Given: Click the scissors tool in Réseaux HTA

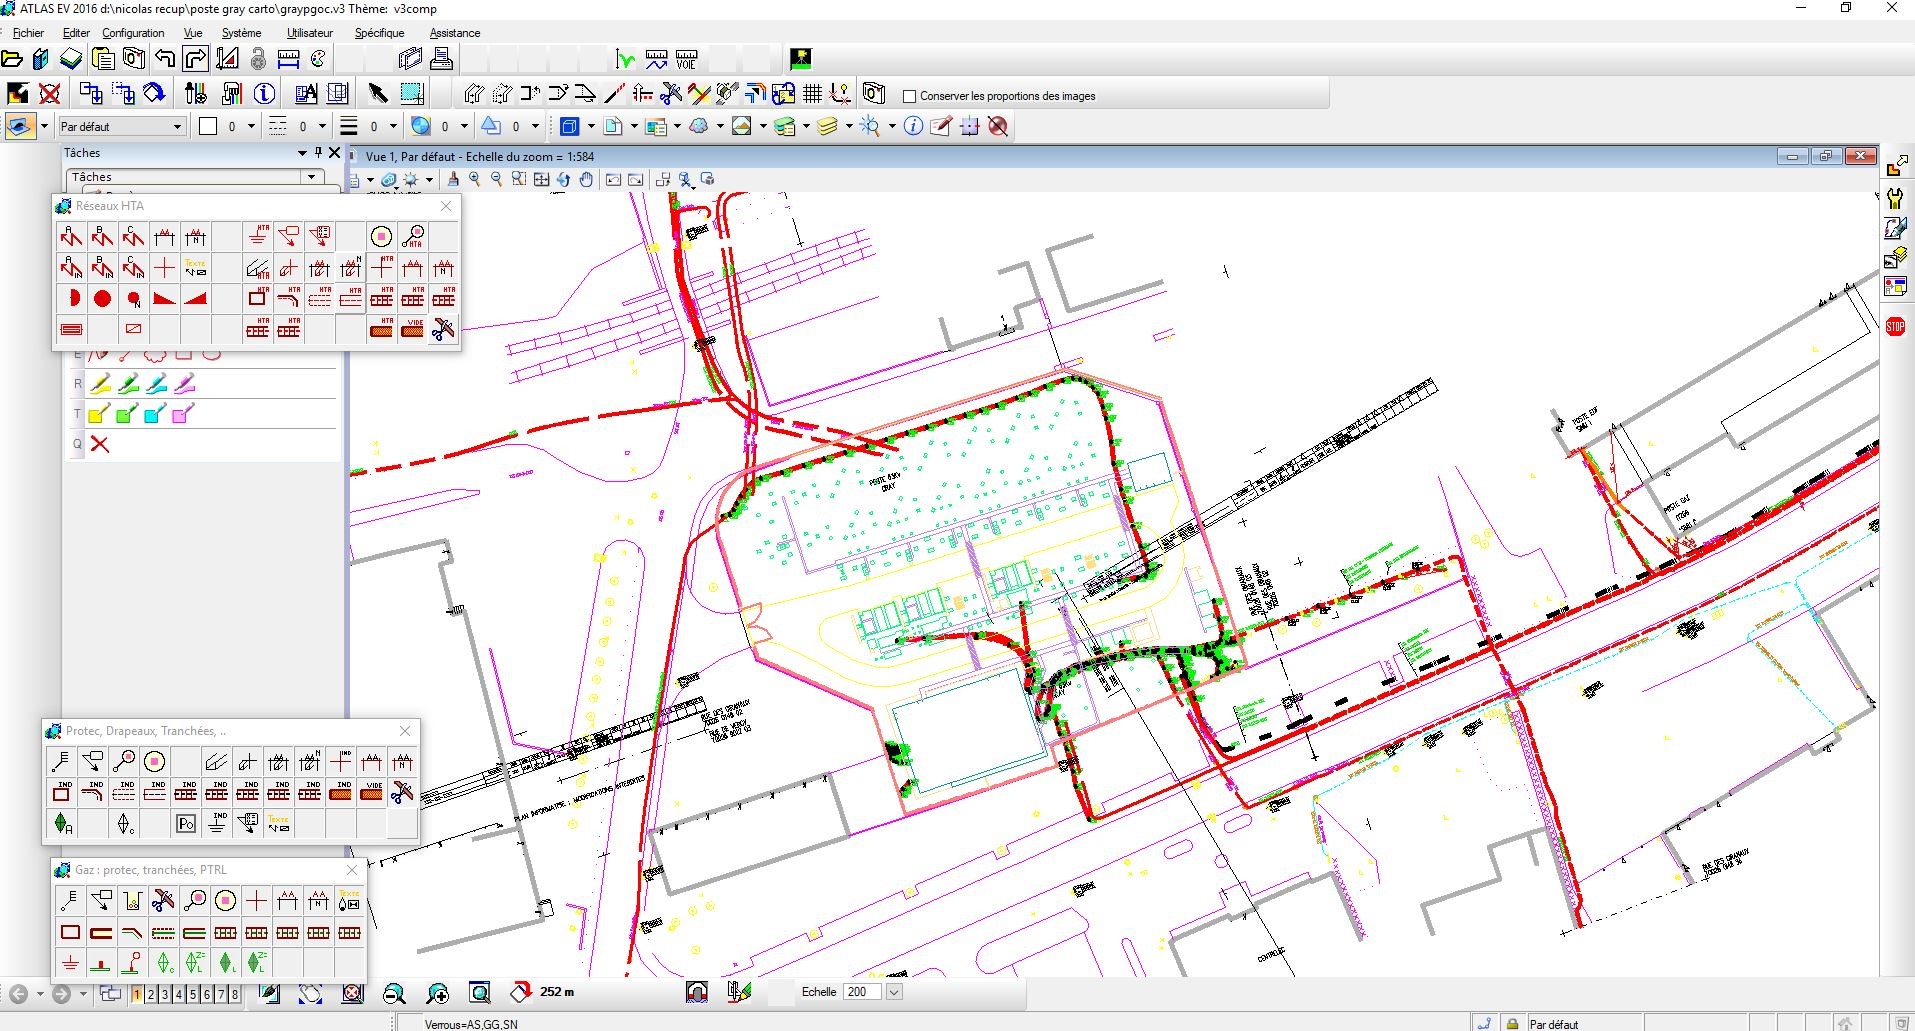Looking at the screenshot, I should (443, 329).
